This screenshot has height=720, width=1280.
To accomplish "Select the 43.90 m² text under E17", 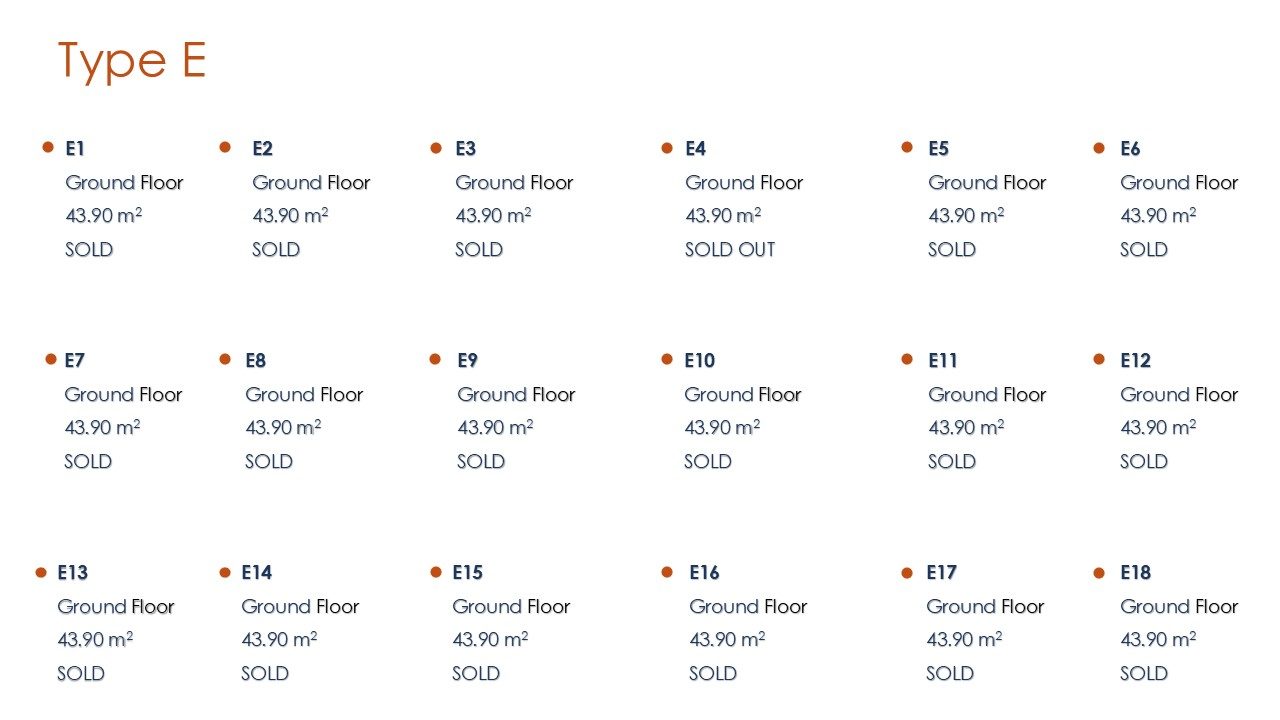I will click(964, 640).
